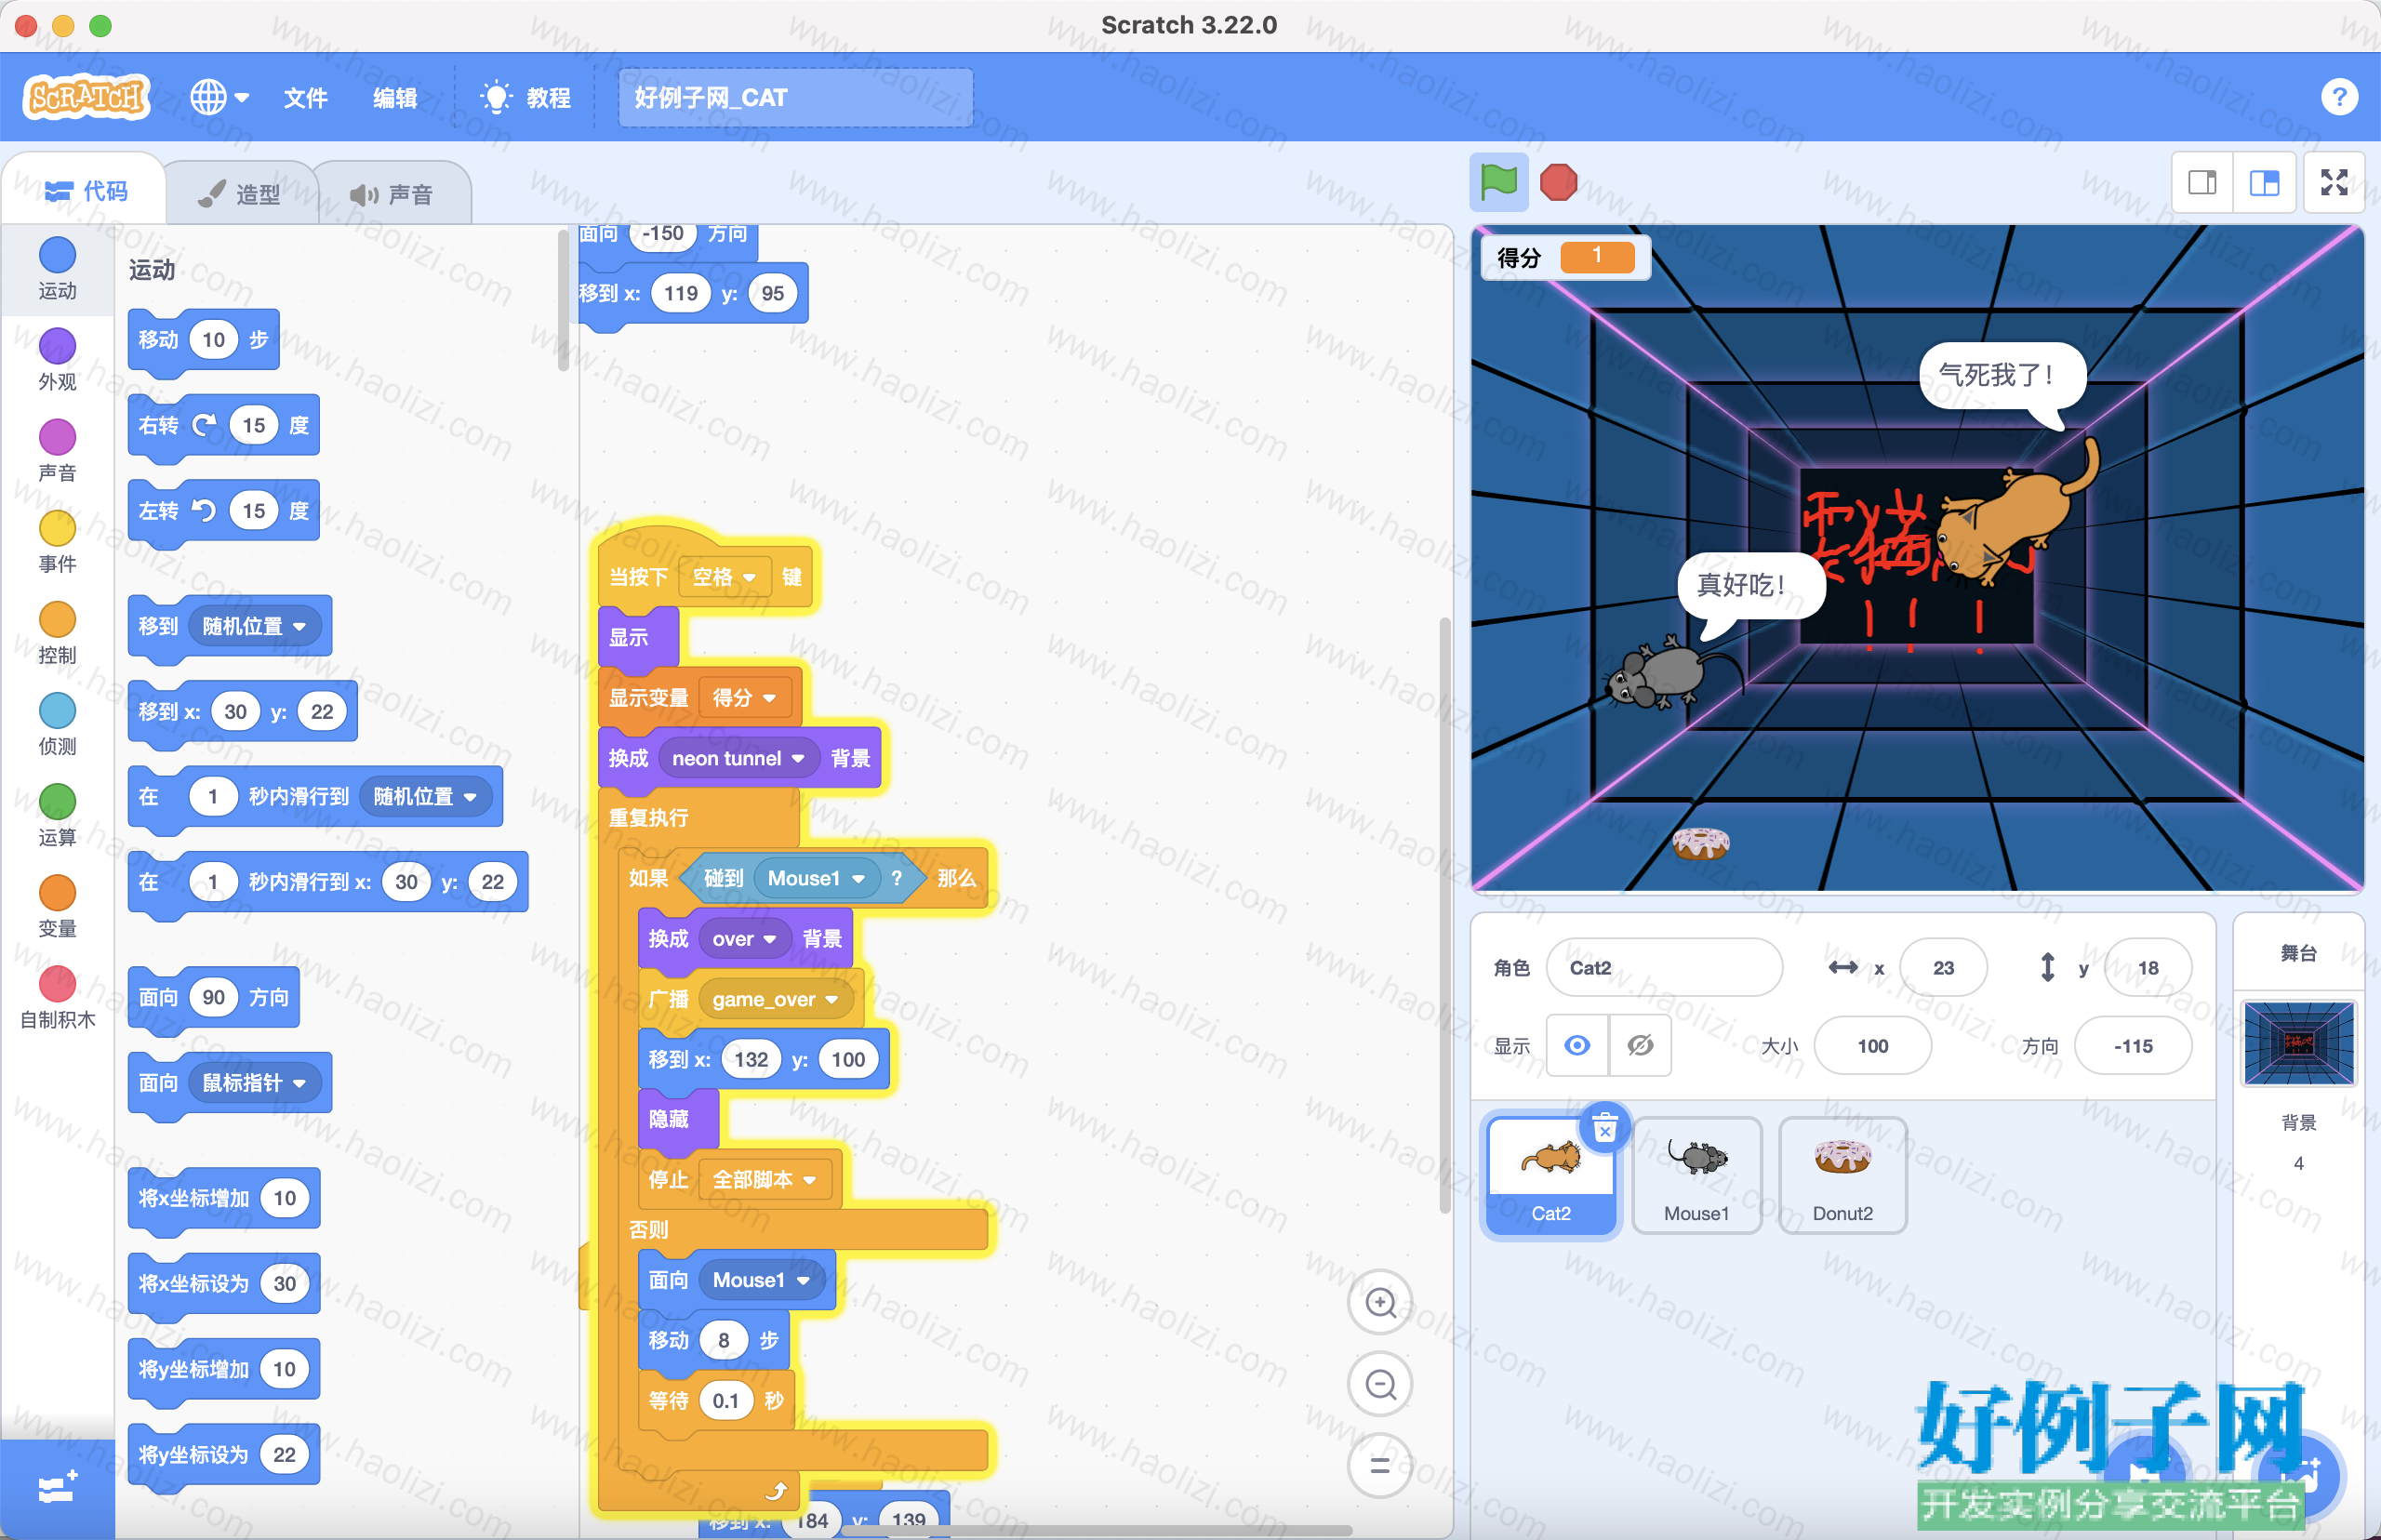Click the 面向 90 方向 palette block
This screenshot has width=2381, height=1540.
point(213,997)
